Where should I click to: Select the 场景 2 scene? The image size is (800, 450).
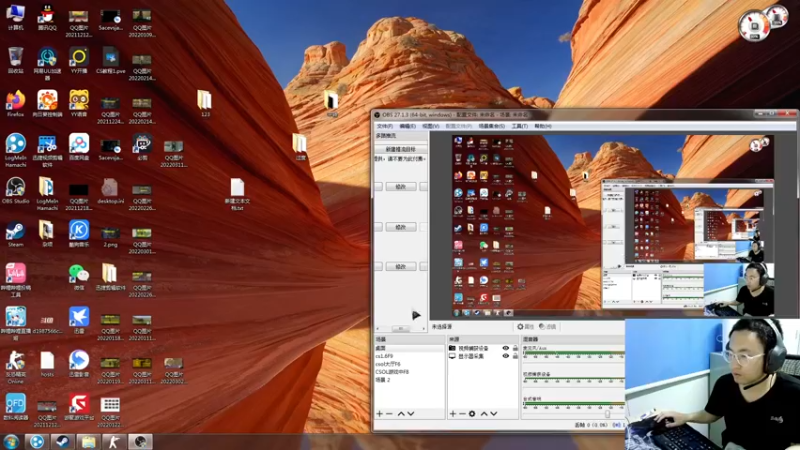click(x=409, y=380)
